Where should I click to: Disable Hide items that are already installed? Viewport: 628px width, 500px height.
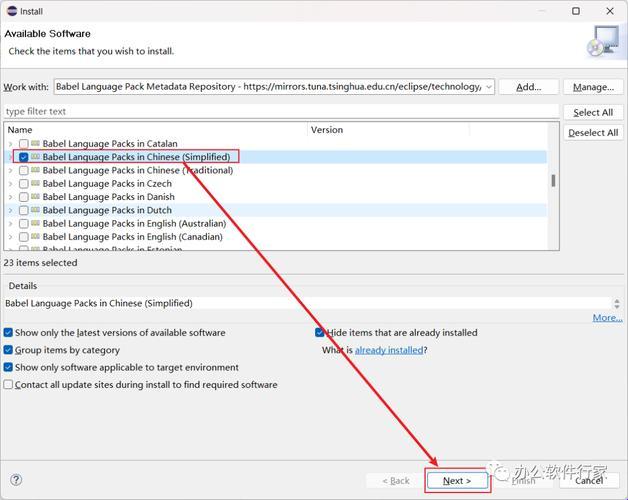tap(320, 333)
